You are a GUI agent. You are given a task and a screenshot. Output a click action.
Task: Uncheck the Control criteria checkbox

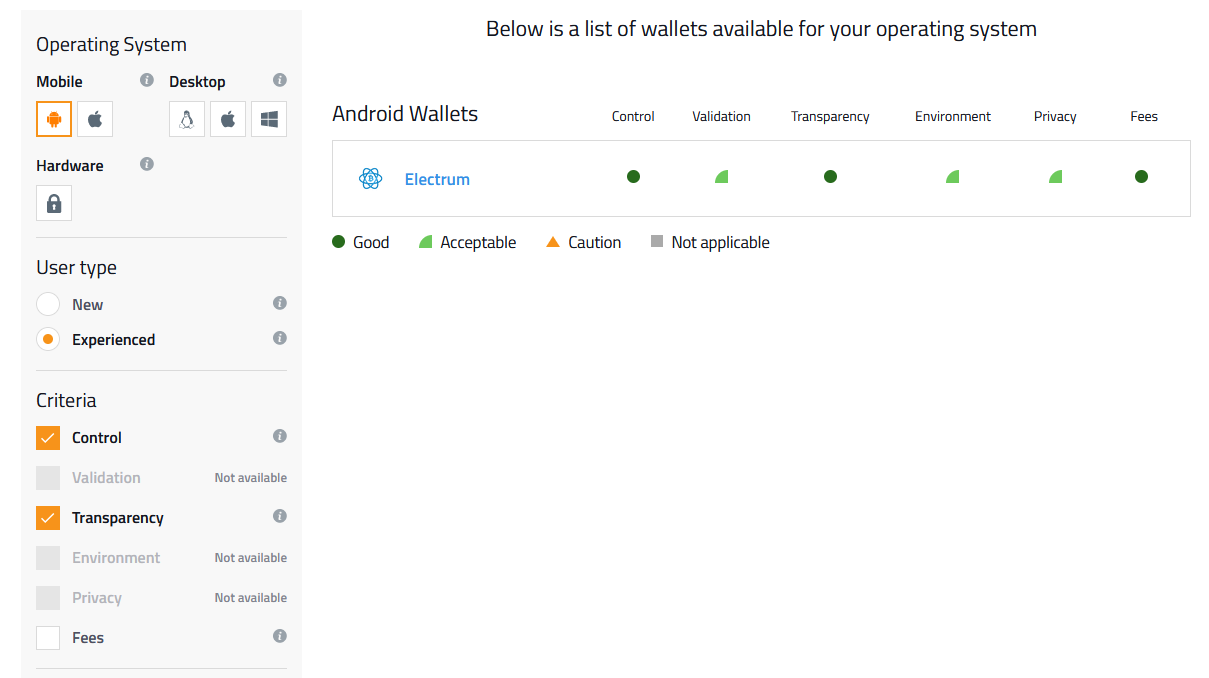click(x=48, y=438)
